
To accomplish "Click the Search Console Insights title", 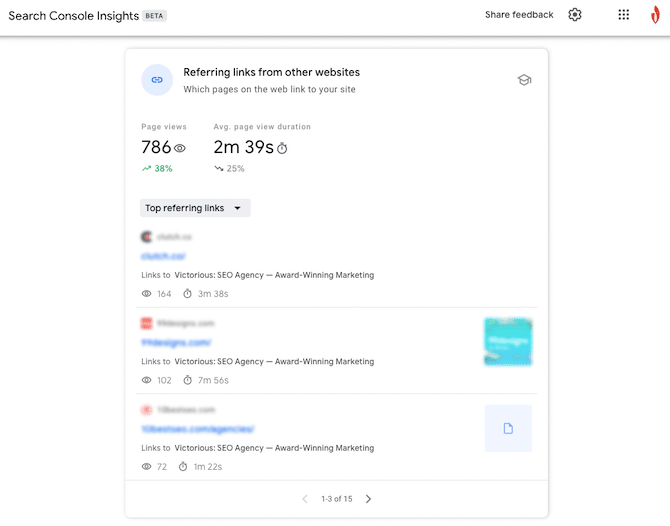I will coord(73,16).
